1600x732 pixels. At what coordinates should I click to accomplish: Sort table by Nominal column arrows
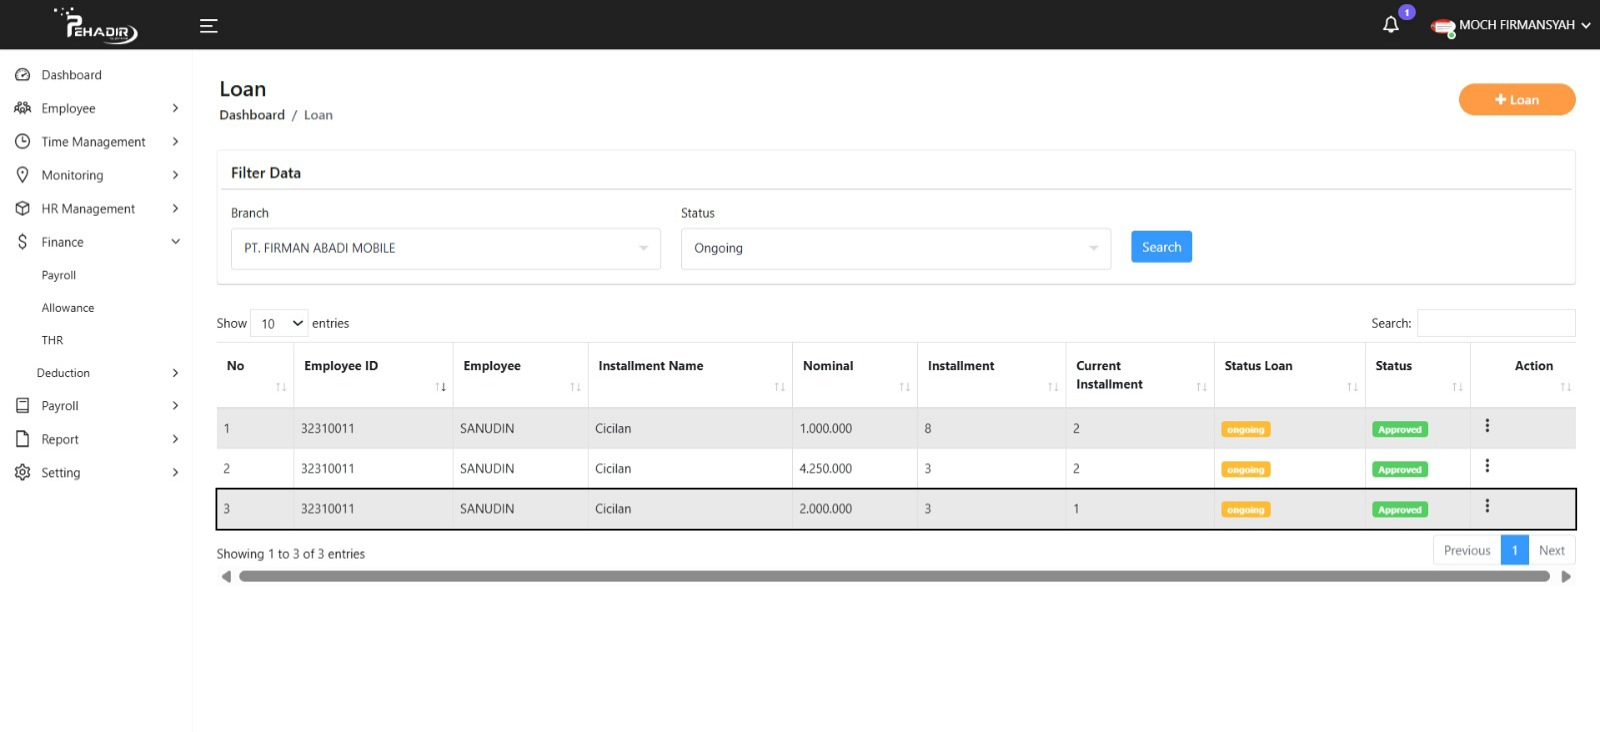coord(904,387)
